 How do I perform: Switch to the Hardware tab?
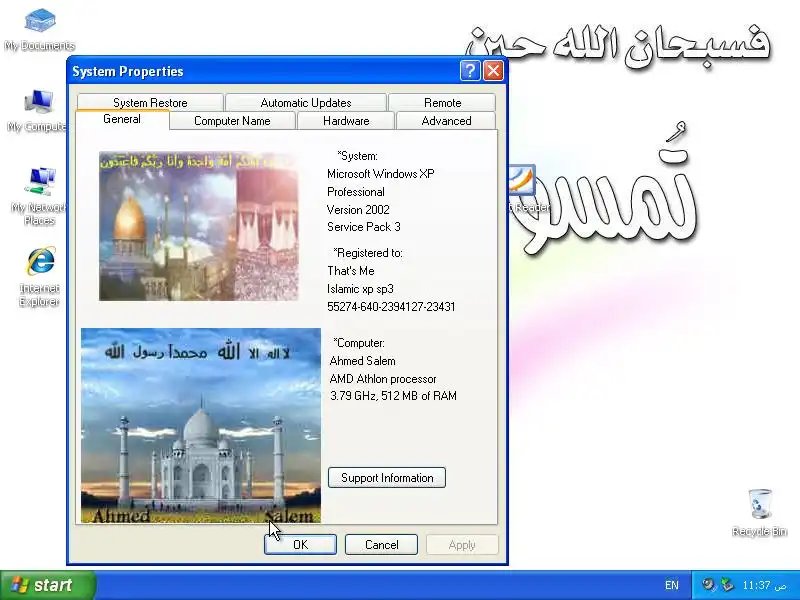(346, 121)
